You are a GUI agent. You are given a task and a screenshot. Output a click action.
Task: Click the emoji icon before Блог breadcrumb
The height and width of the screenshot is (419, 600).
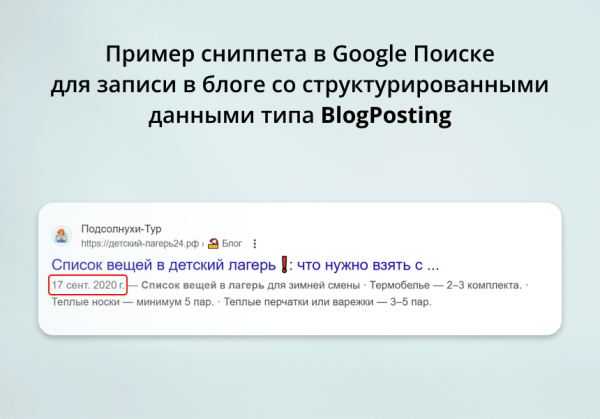tap(213, 243)
